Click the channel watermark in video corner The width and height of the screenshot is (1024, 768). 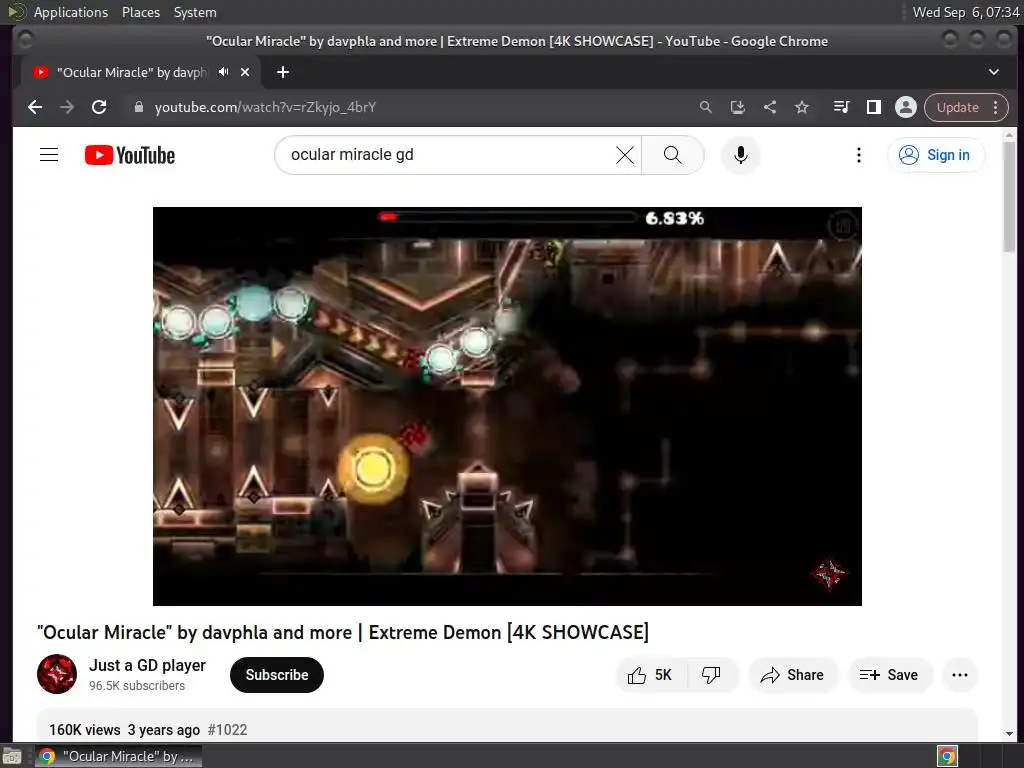point(829,574)
